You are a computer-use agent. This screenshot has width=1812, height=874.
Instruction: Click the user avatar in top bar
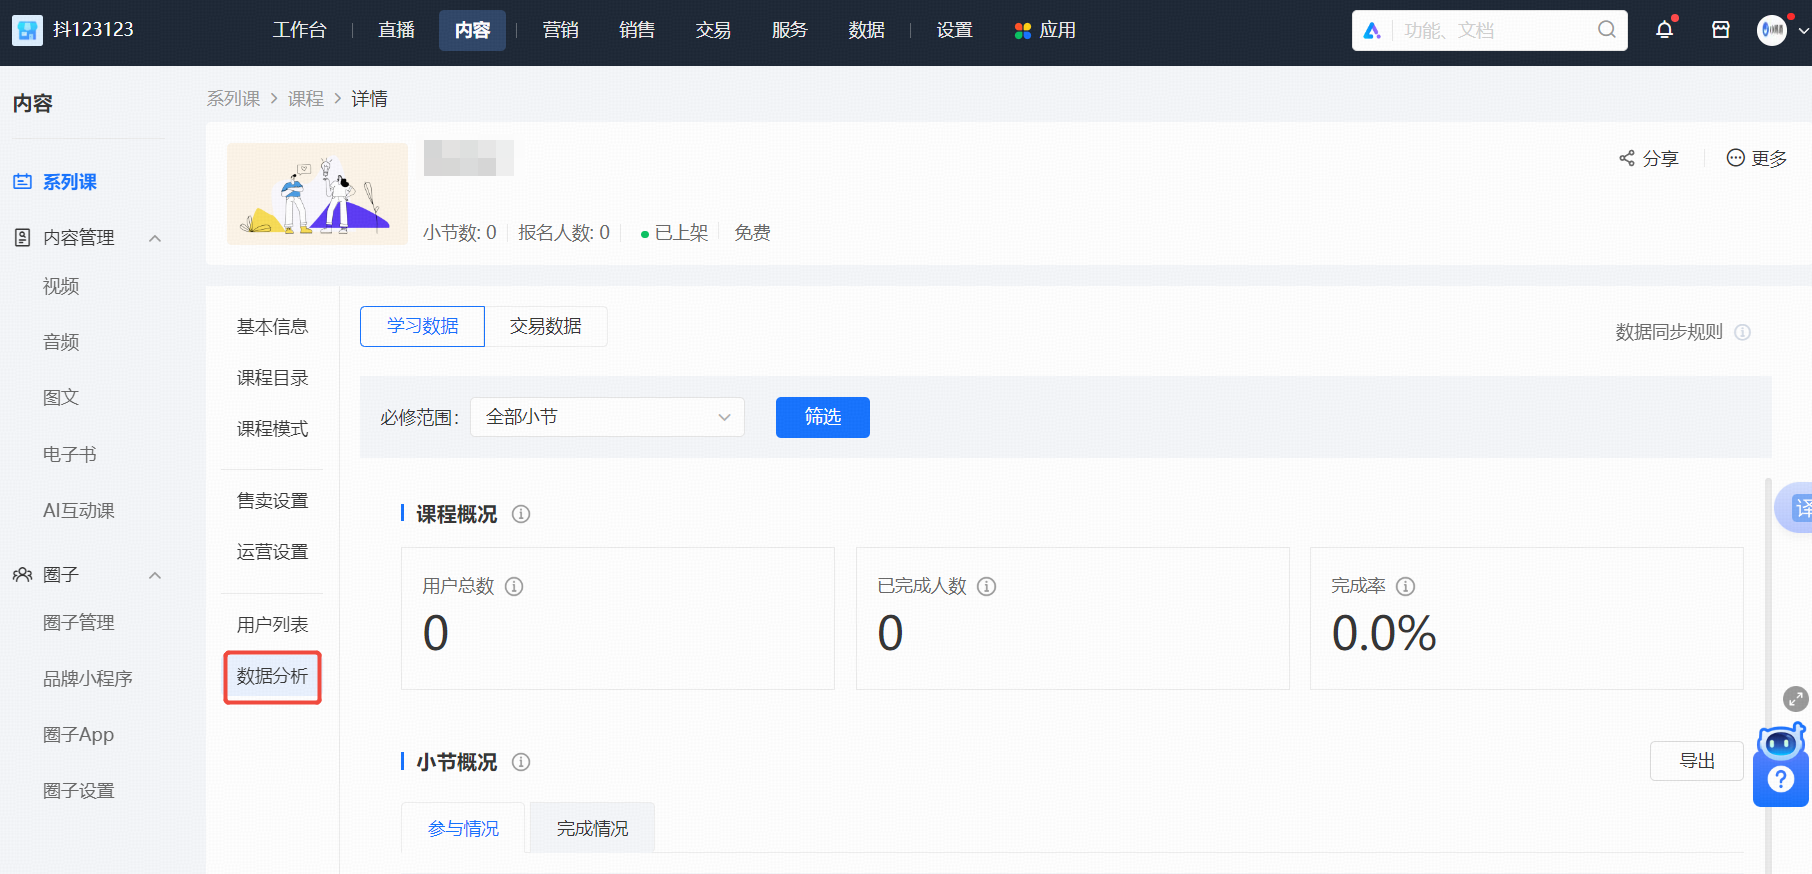[1772, 30]
